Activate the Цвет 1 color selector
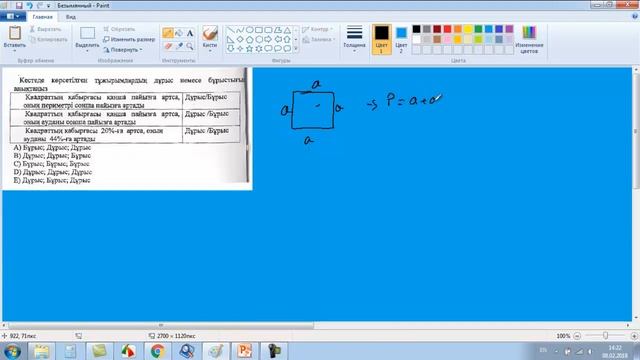The height and width of the screenshot is (360, 640). click(x=382, y=39)
